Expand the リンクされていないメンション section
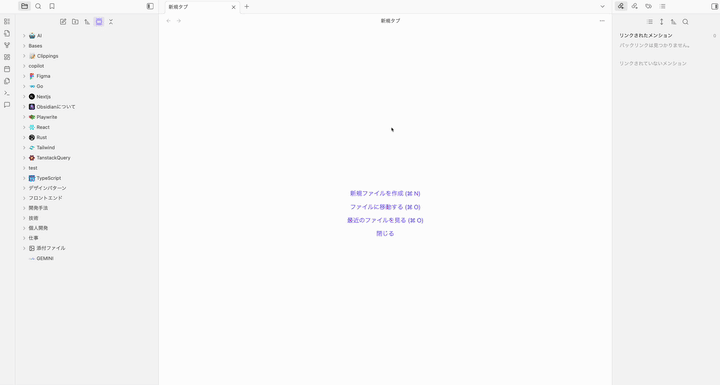This screenshot has width=720, height=385. pos(652,63)
